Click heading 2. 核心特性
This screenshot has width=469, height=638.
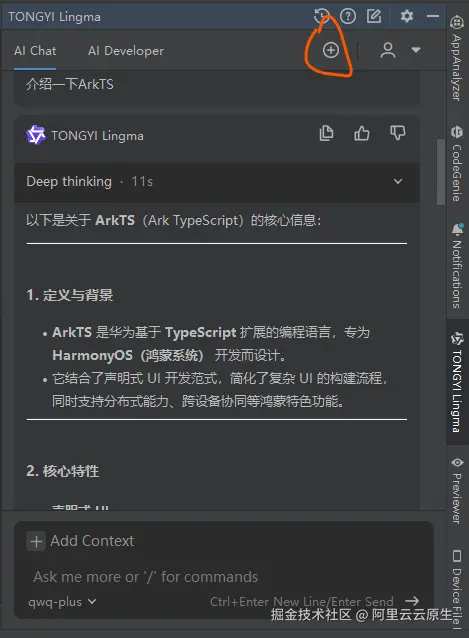click(63, 471)
